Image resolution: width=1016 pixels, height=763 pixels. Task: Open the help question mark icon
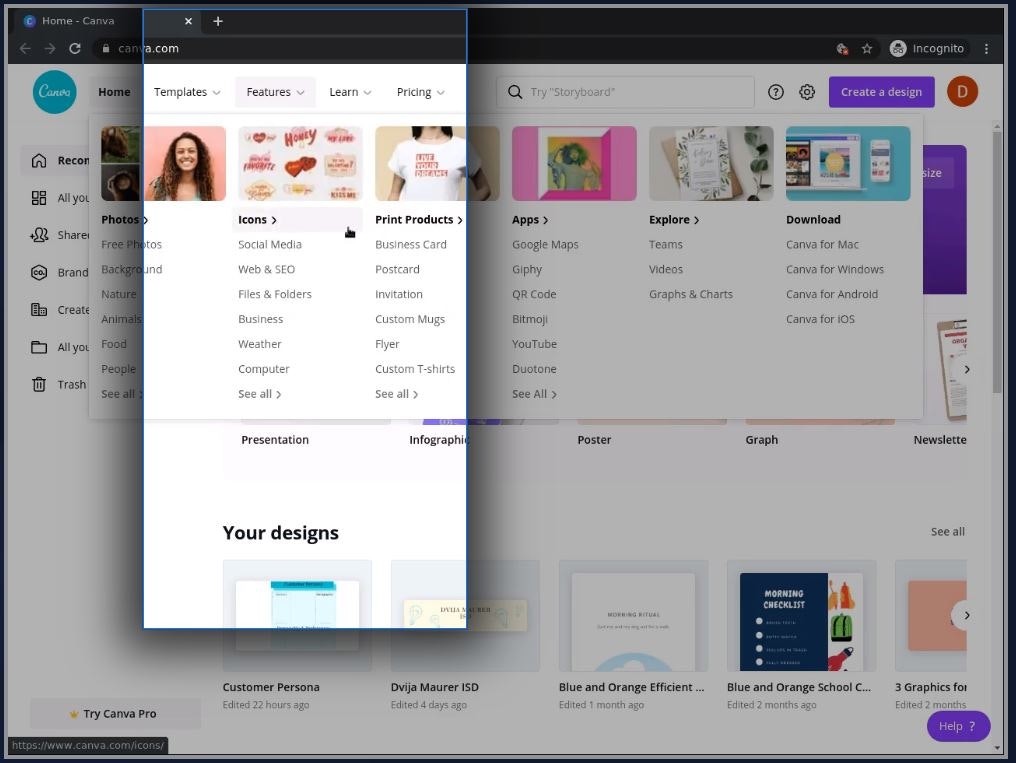[776, 92]
